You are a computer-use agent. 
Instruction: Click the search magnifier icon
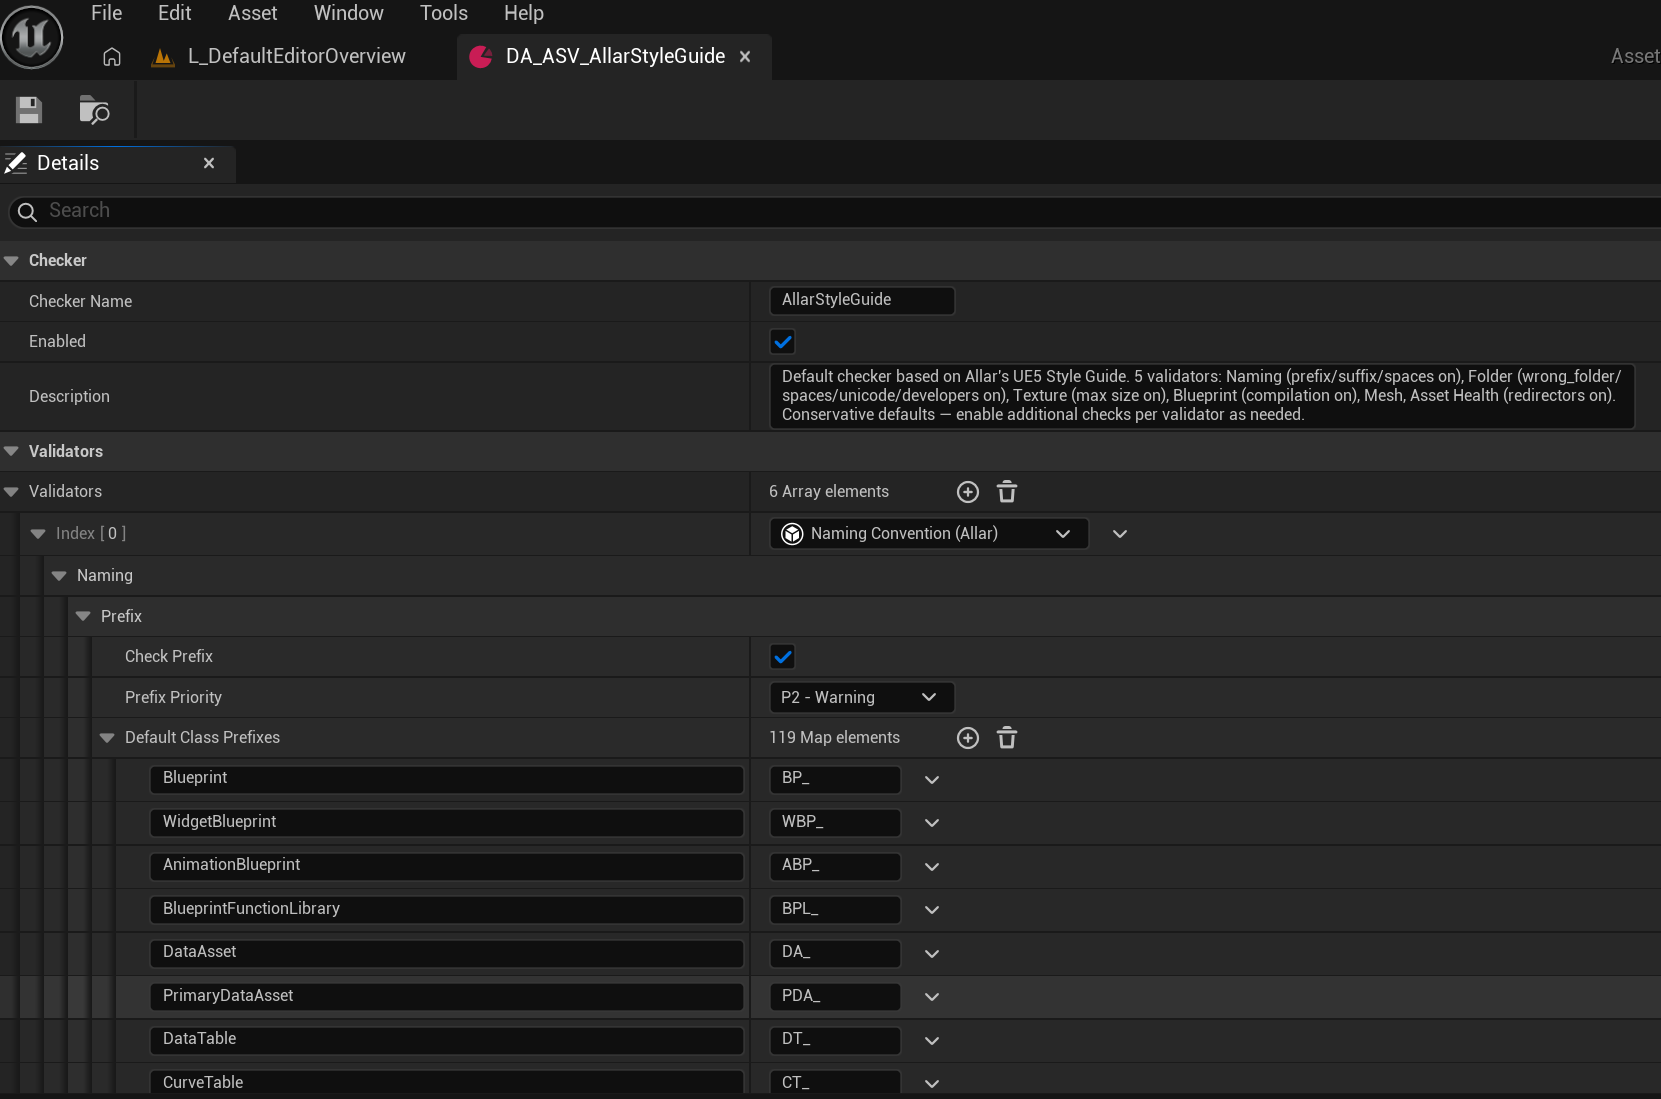pos(28,211)
